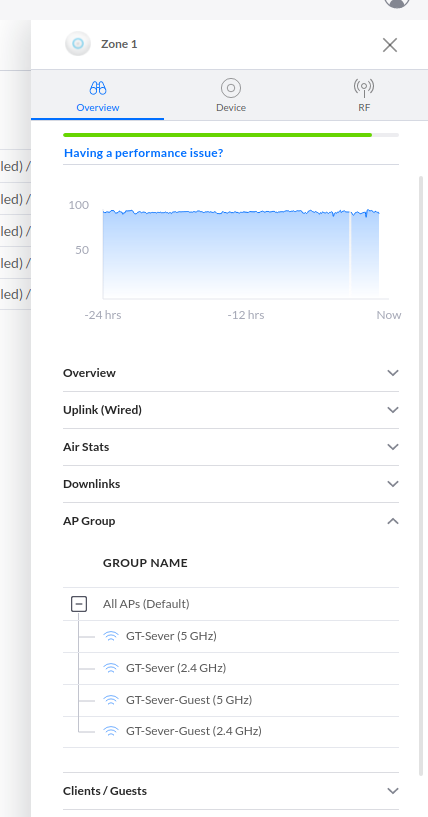Expand the Downlinks section chevron
The image size is (428, 817).
click(x=393, y=484)
